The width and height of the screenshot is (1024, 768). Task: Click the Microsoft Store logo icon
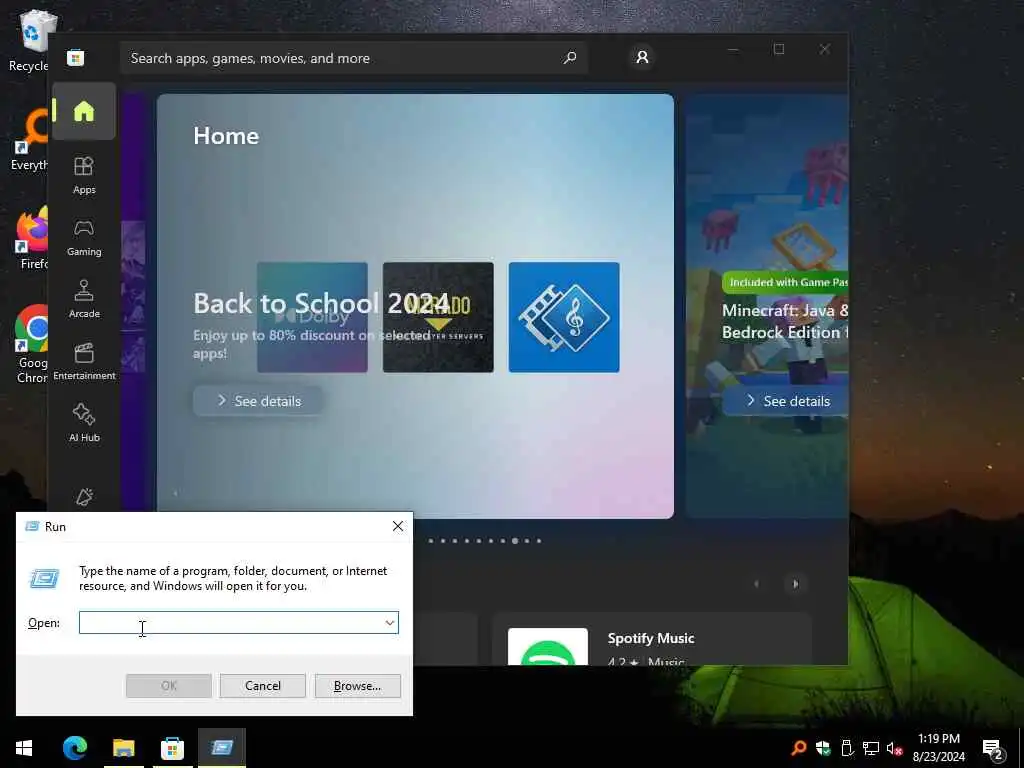76,58
